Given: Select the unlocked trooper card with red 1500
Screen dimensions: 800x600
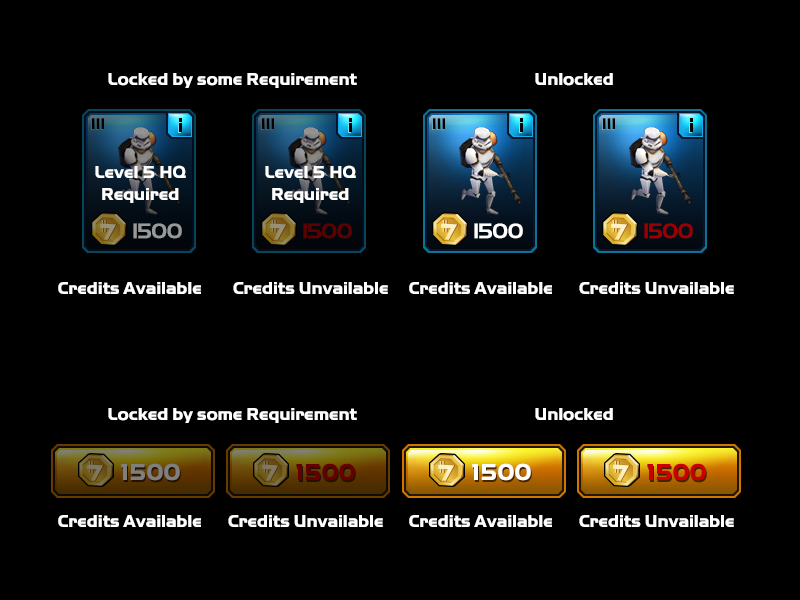Looking at the screenshot, I should 650,181.
